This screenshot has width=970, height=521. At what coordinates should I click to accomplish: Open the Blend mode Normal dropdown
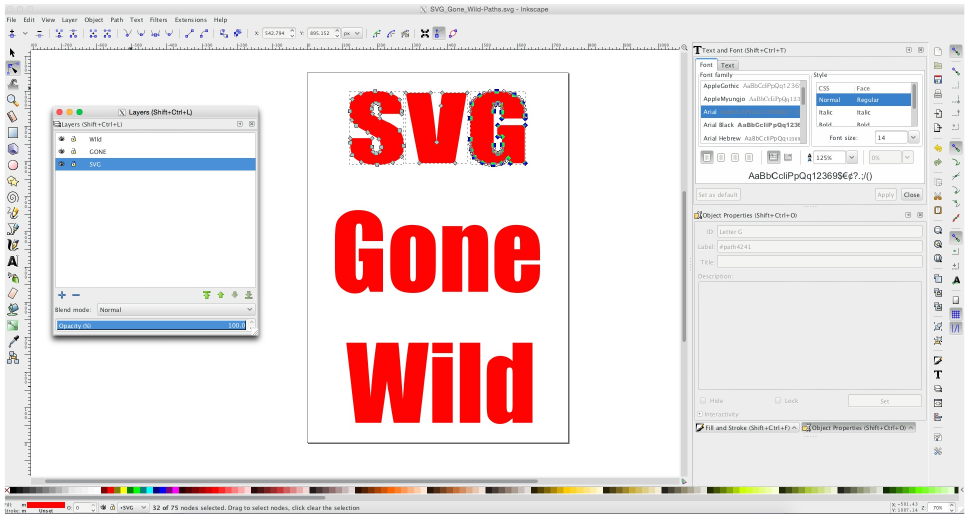click(176, 309)
